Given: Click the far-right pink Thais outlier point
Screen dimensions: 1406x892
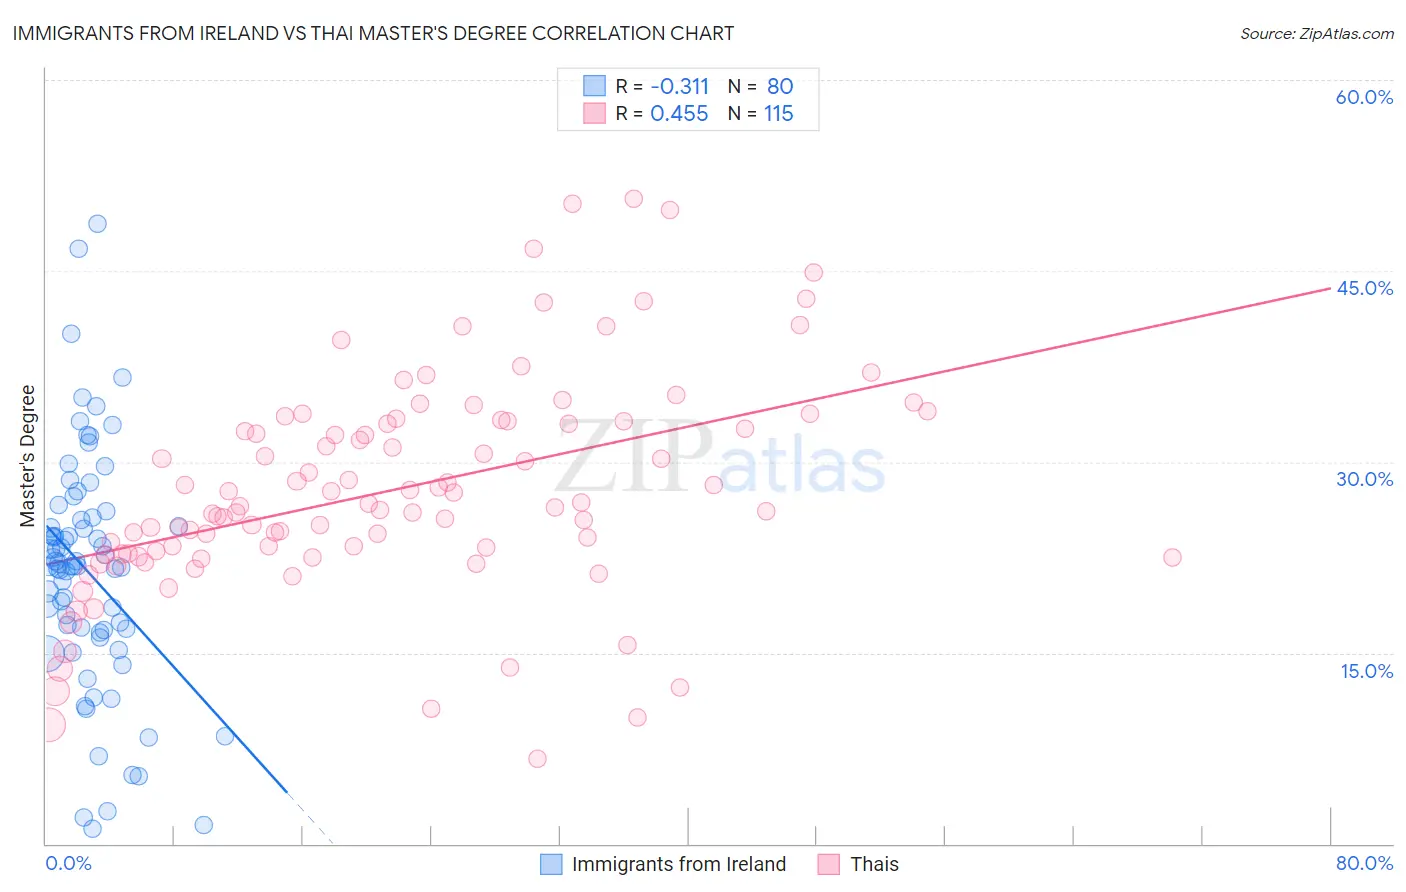Looking at the screenshot, I should point(1172,557).
